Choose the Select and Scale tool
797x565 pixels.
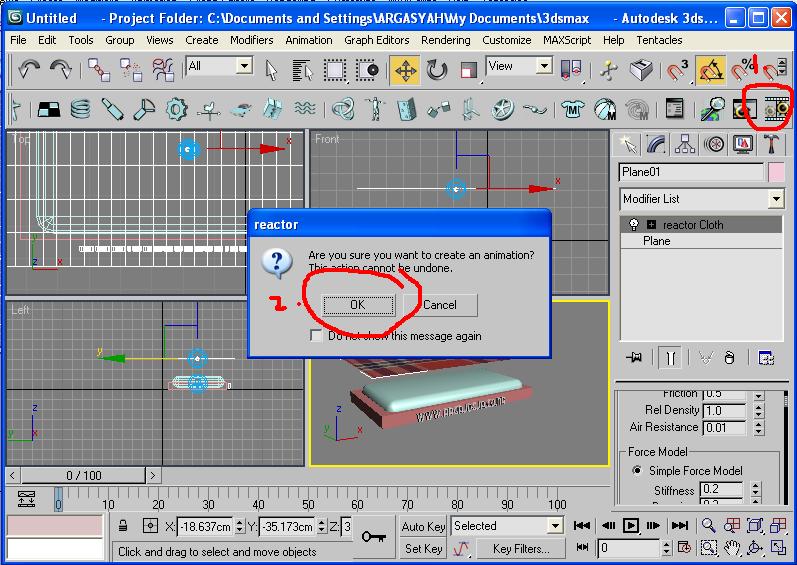(x=468, y=70)
